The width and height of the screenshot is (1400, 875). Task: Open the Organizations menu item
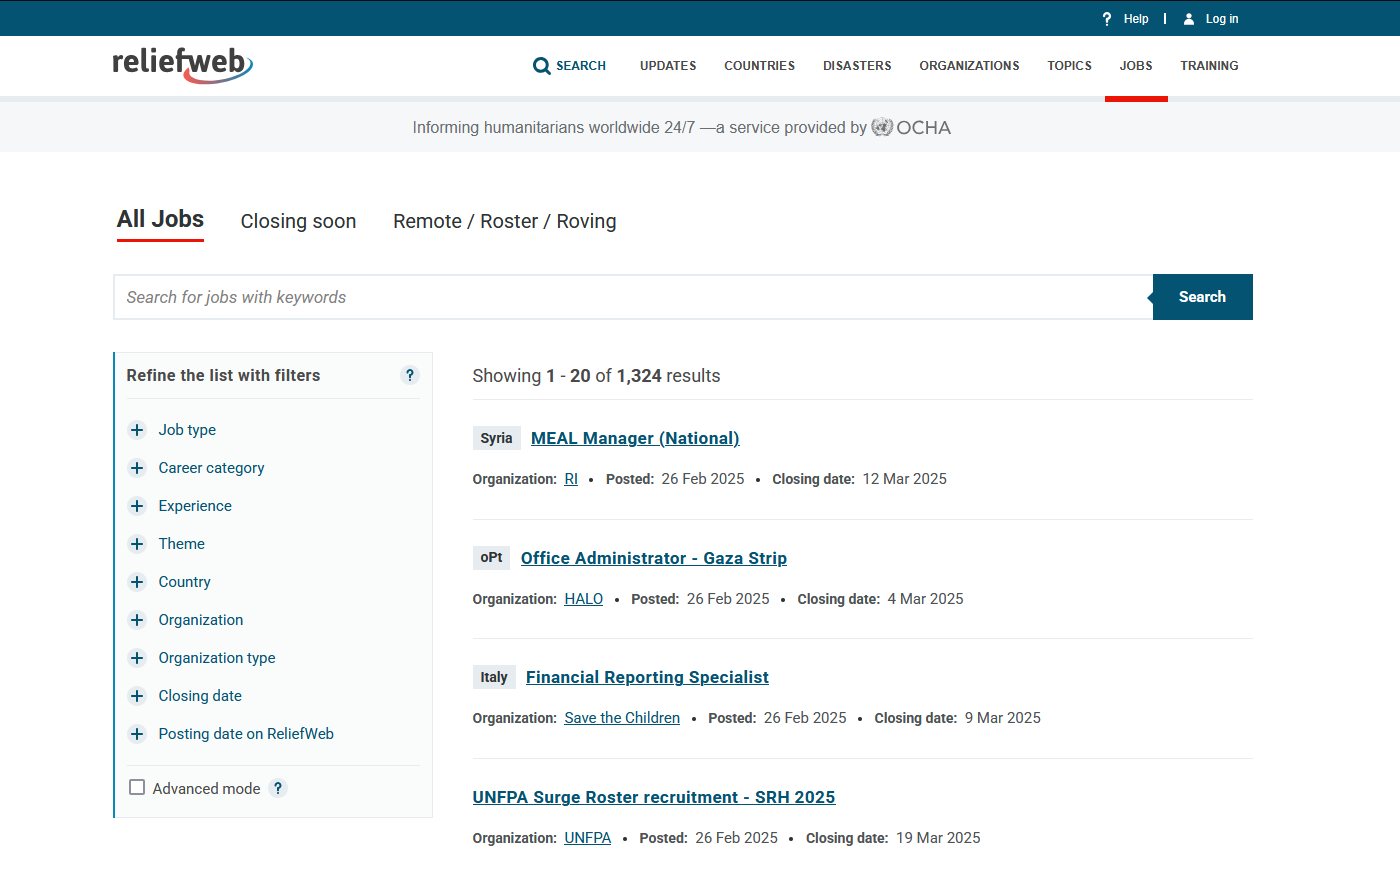coord(970,66)
